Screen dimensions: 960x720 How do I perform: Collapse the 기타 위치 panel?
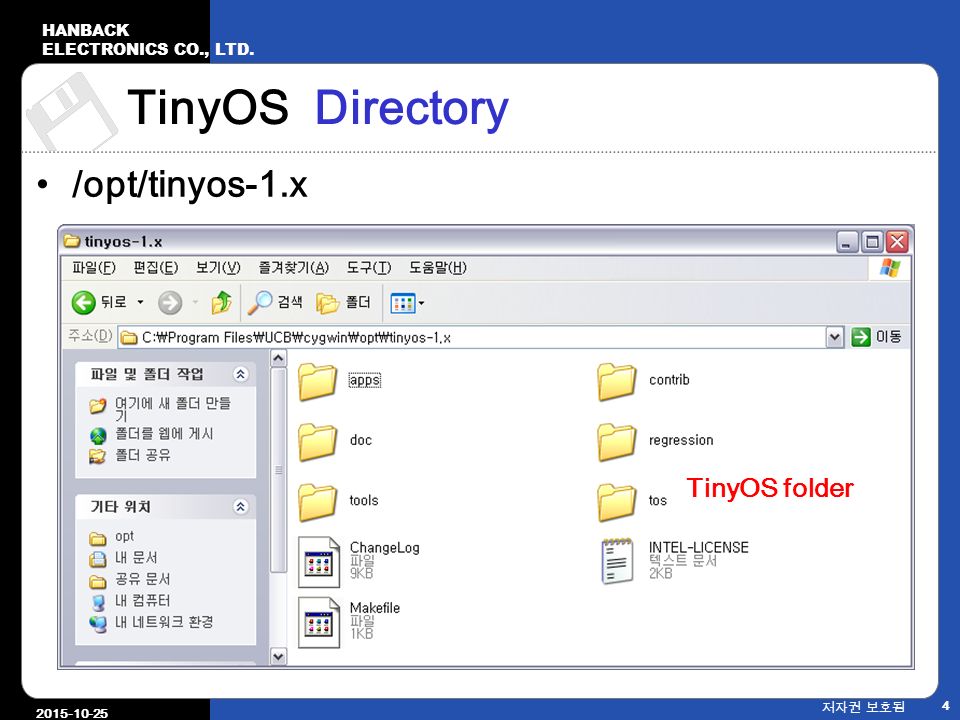[x=241, y=506]
